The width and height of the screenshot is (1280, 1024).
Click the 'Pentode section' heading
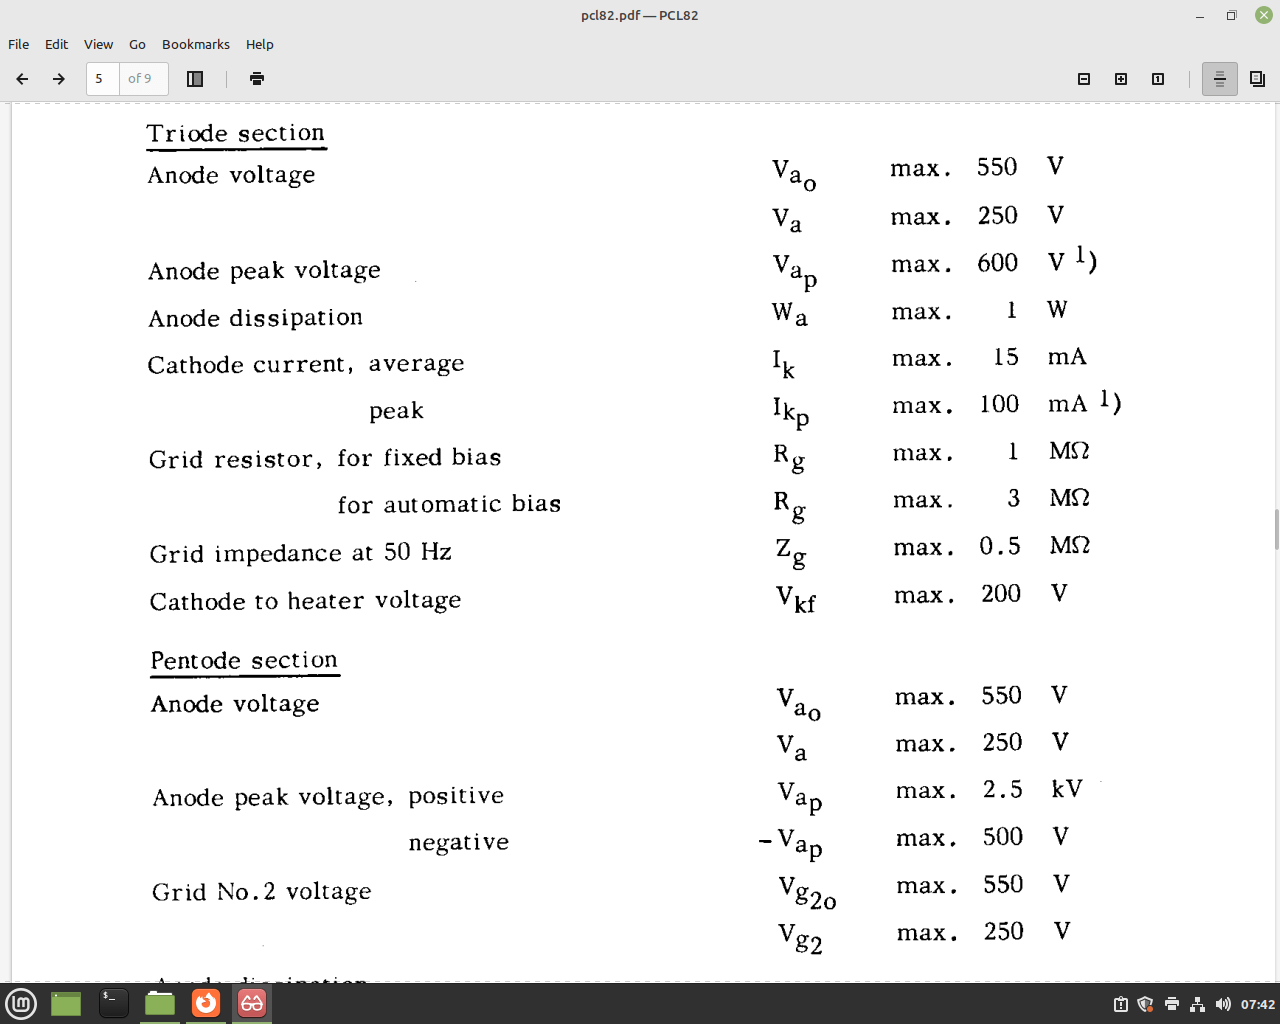(244, 660)
